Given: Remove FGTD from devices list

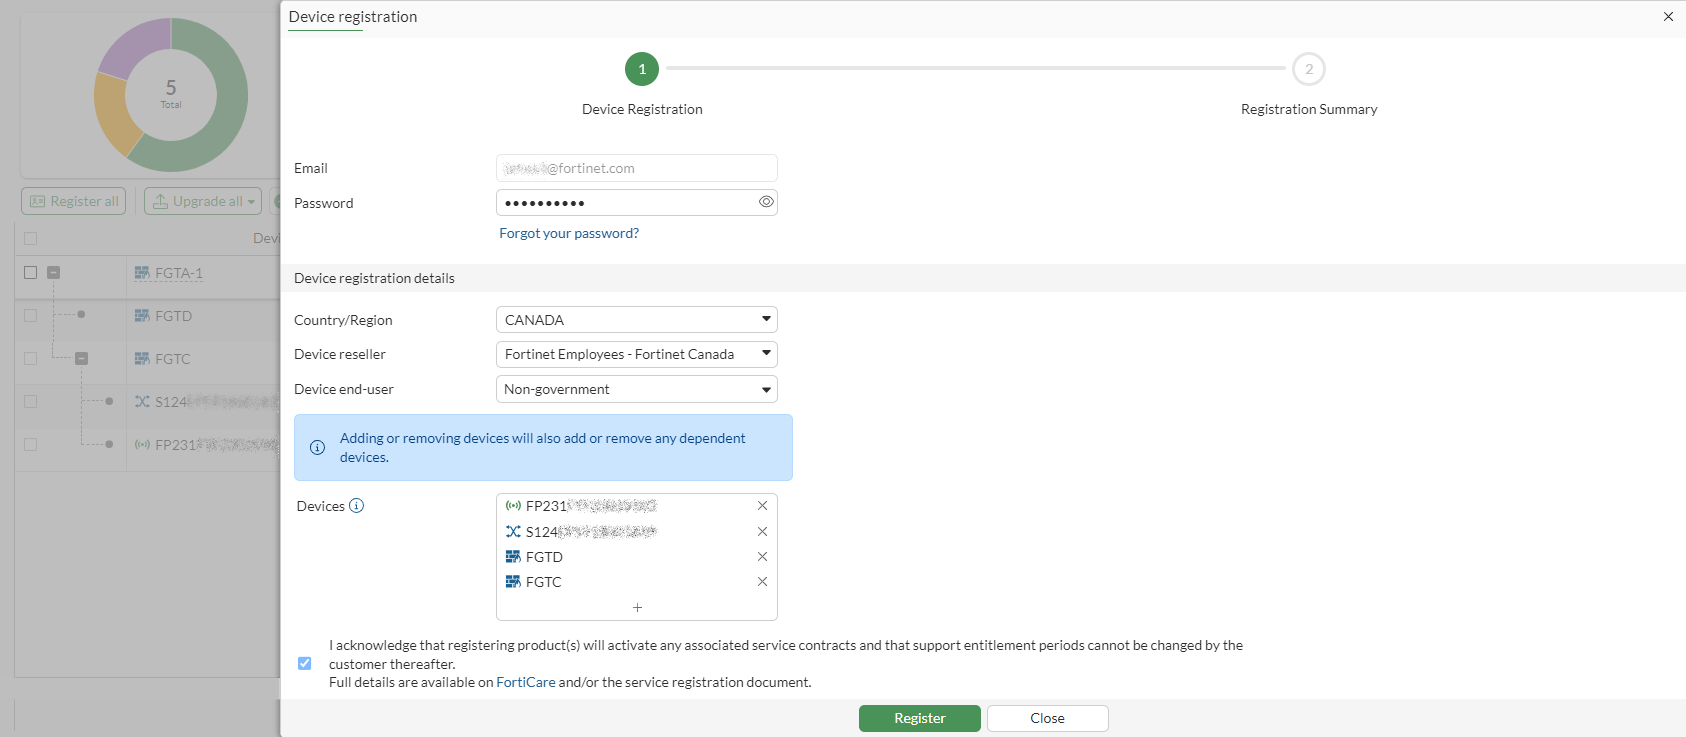Looking at the screenshot, I should point(762,557).
